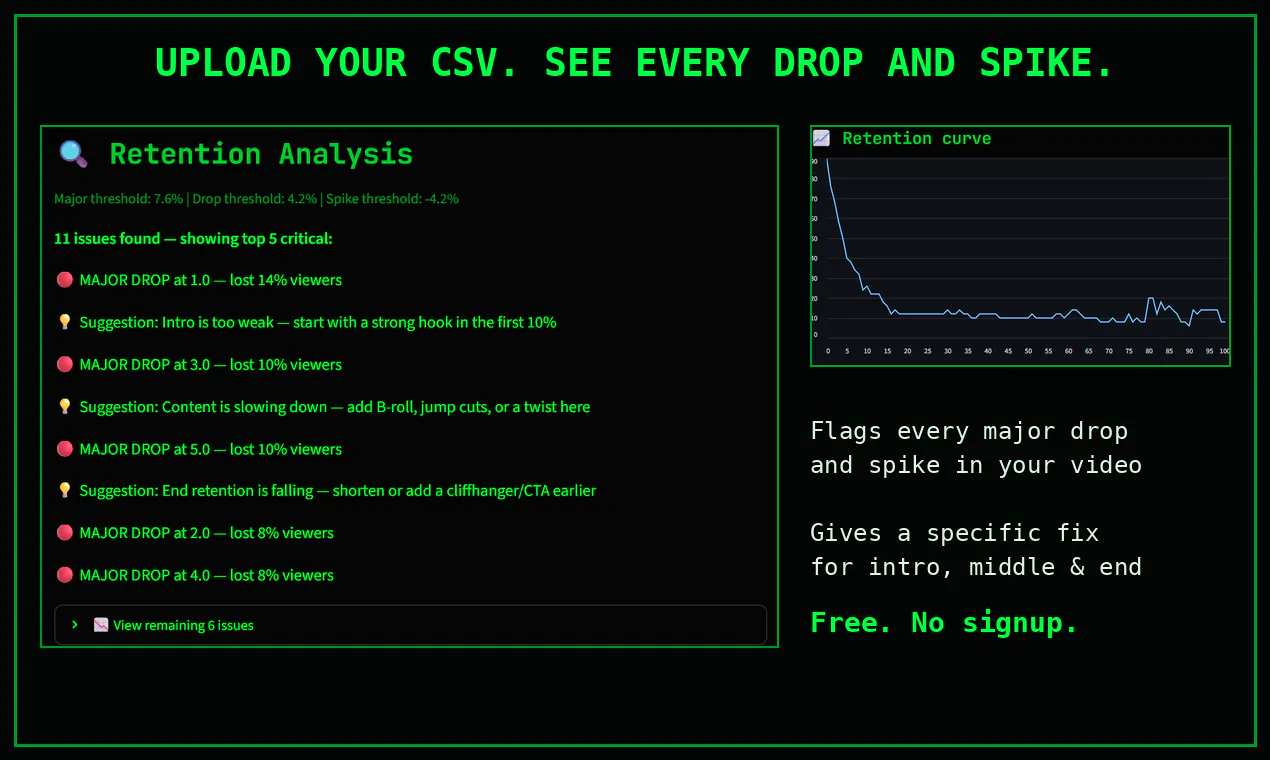Image resolution: width=1270 pixels, height=760 pixels.
Task: Click the downward chart icon in the remaining issues expander
Action: (101, 625)
